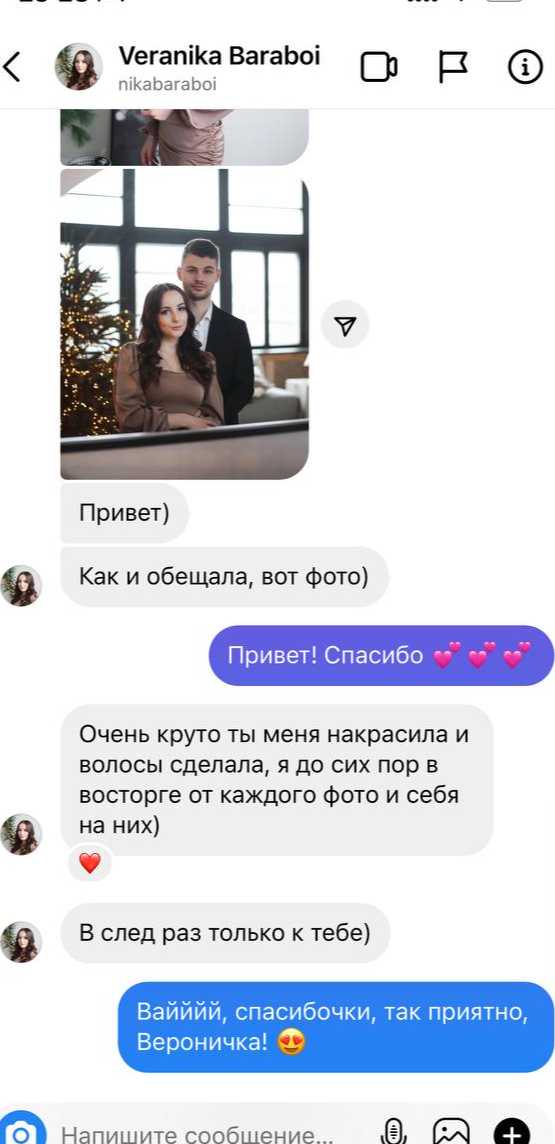Open the Veranika Baraboi name header
This screenshot has height=1144, width=555.
click(219, 55)
